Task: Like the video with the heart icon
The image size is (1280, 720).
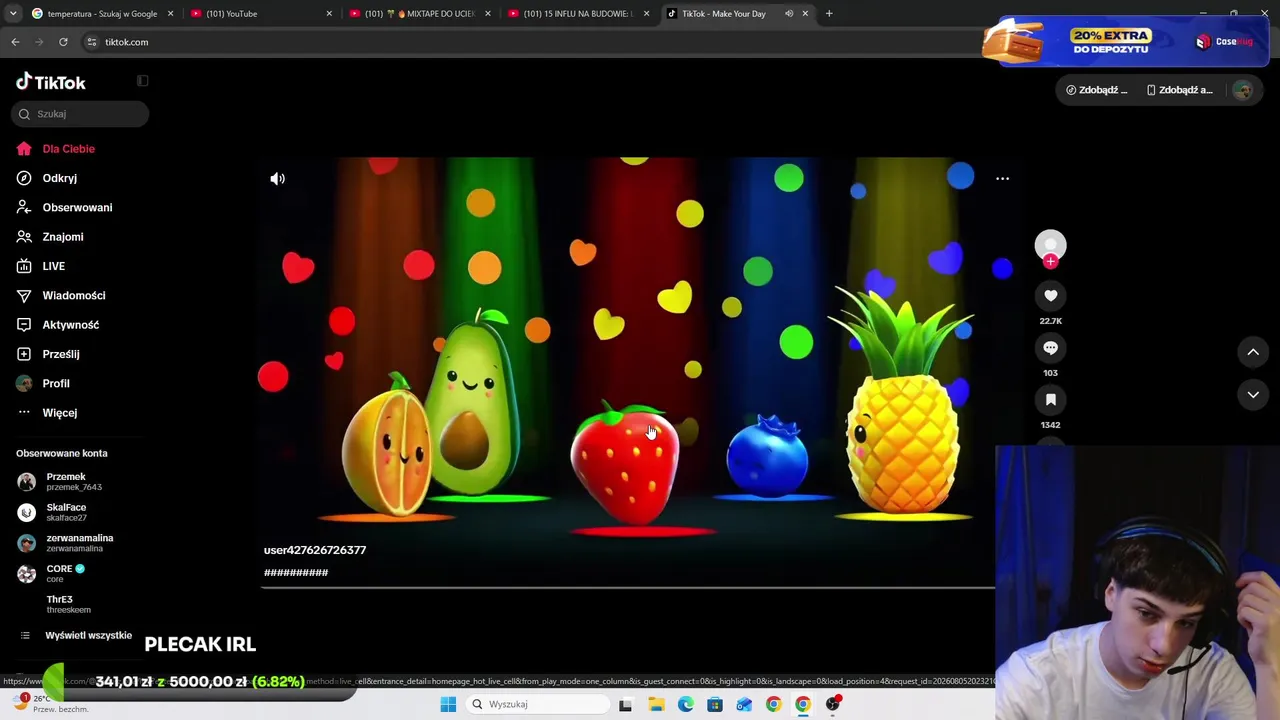Action: pyautogui.click(x=1050, y=296)
